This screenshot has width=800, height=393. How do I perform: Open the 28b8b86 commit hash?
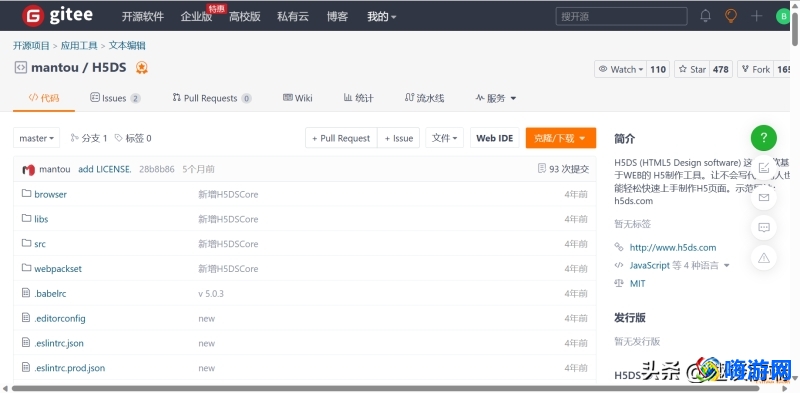pyautogui.click(x=157, y=169)
